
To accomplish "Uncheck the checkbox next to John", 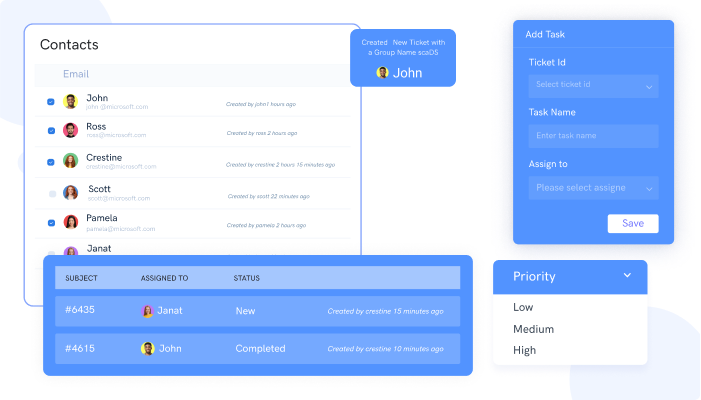I will click(51, 102).
